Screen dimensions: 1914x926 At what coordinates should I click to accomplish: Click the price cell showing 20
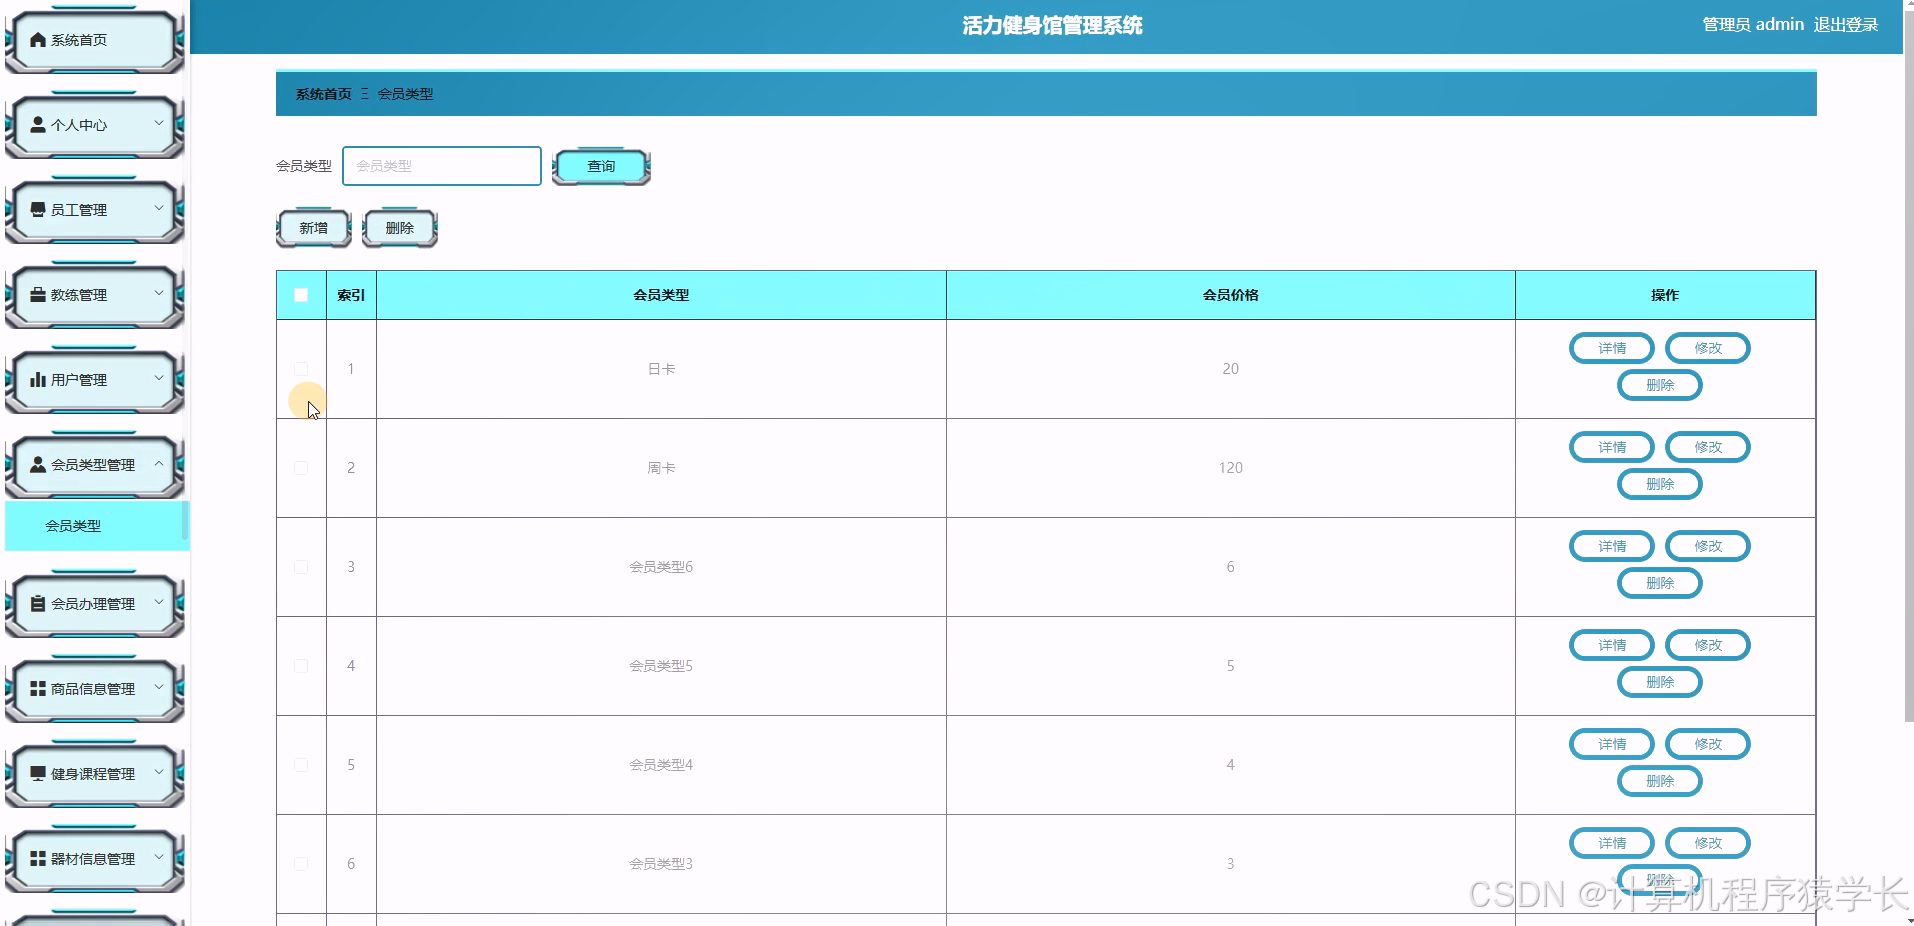(1230, 369)
